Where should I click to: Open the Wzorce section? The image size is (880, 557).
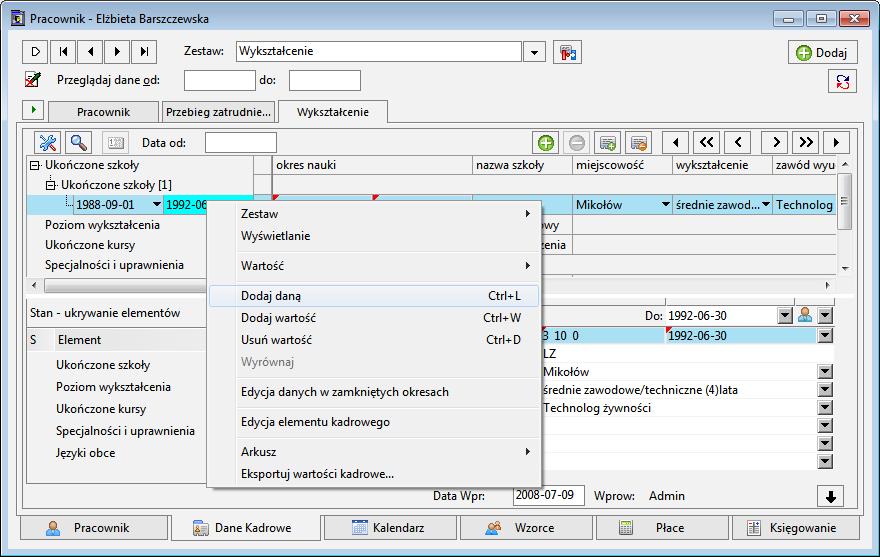click(526, 528)
